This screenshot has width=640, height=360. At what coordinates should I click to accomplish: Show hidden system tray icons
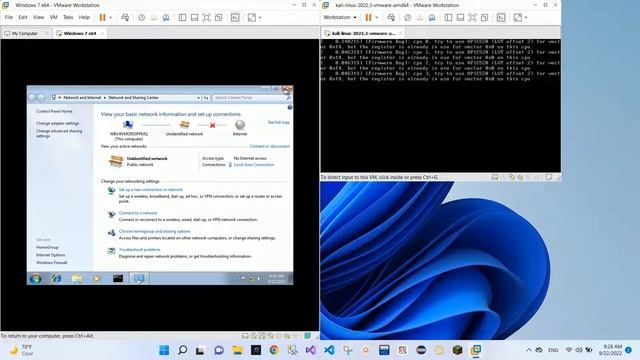[x=529, y=350]
